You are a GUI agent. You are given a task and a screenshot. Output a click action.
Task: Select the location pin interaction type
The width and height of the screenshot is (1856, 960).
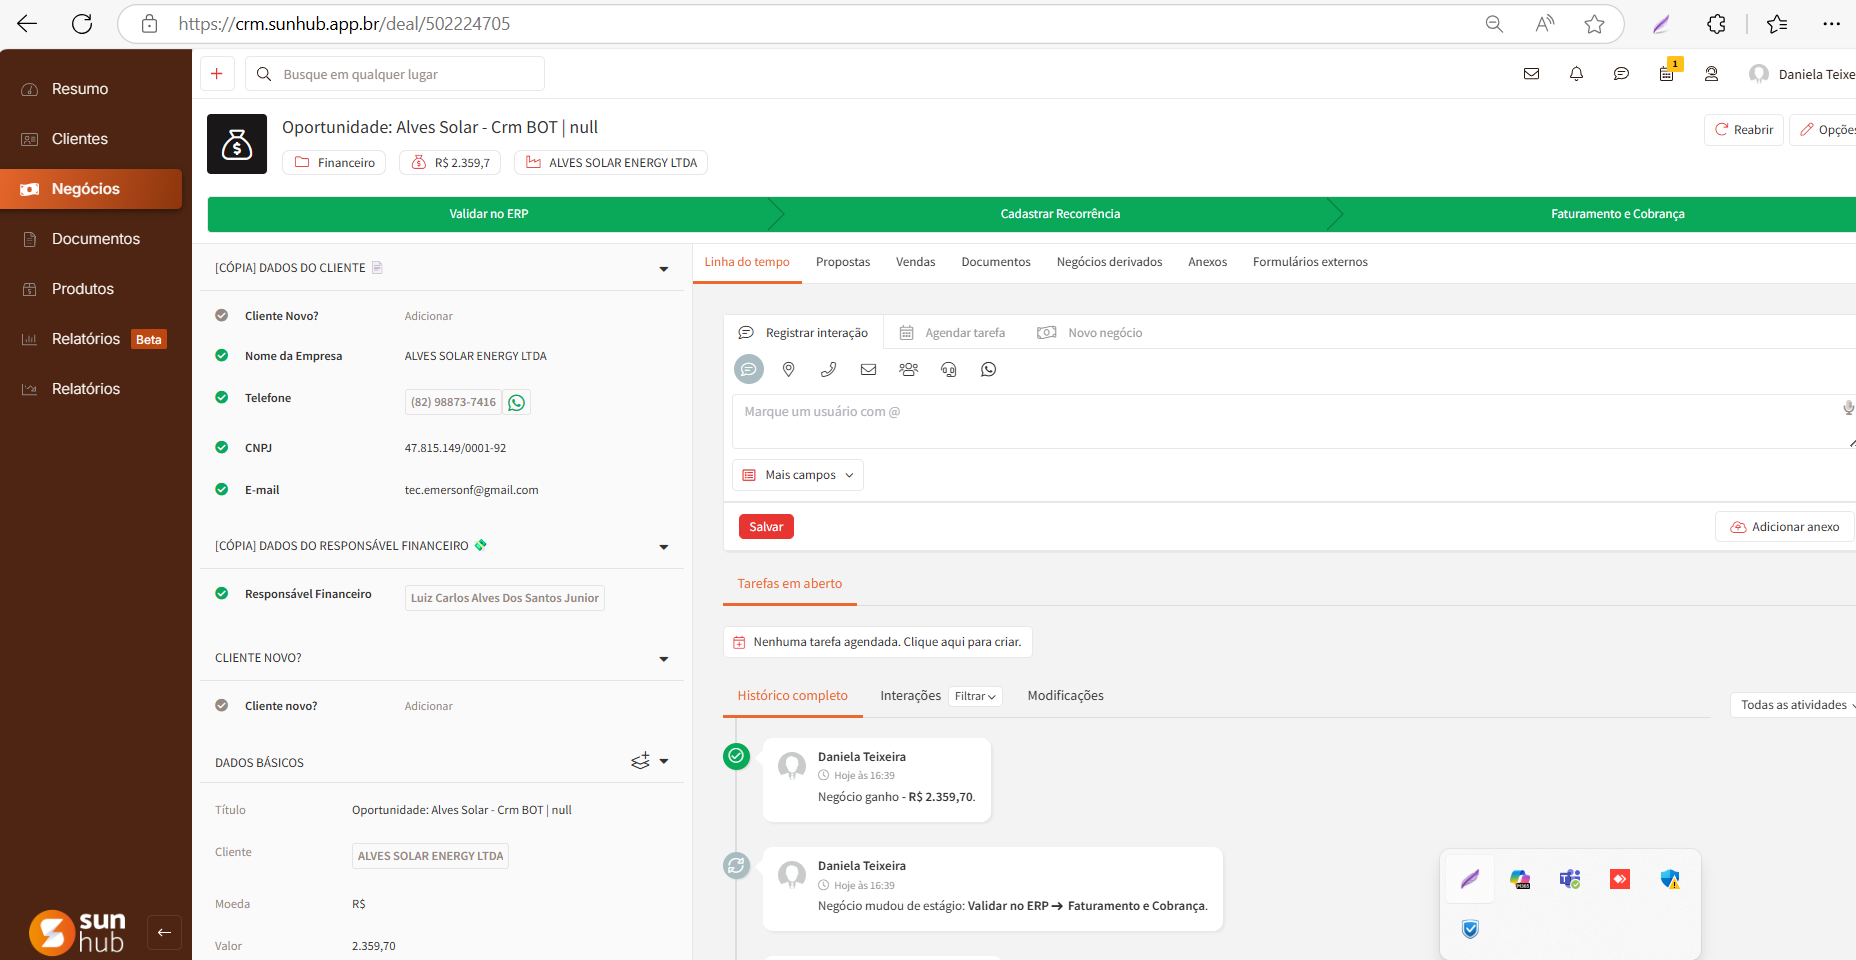(788, 370)
